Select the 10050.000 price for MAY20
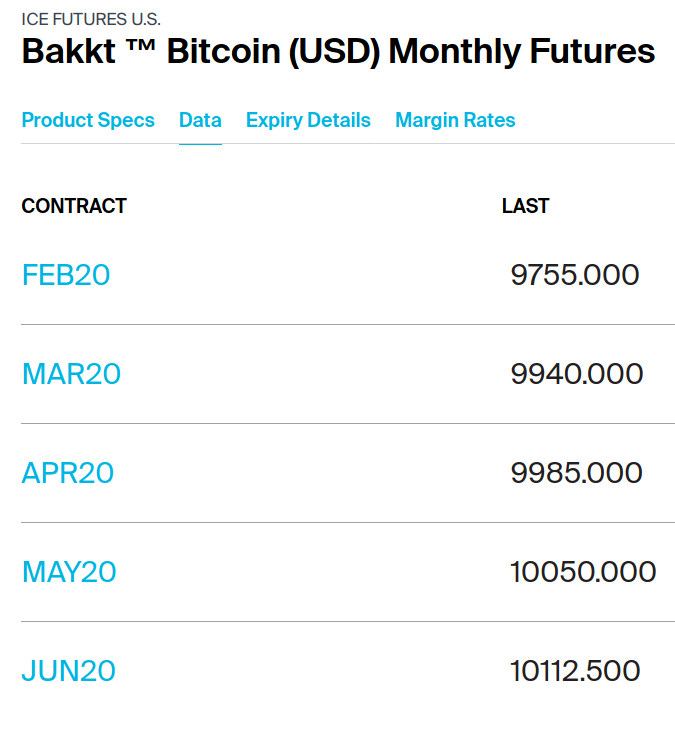The image size is (675, 751). coord(583,572)
